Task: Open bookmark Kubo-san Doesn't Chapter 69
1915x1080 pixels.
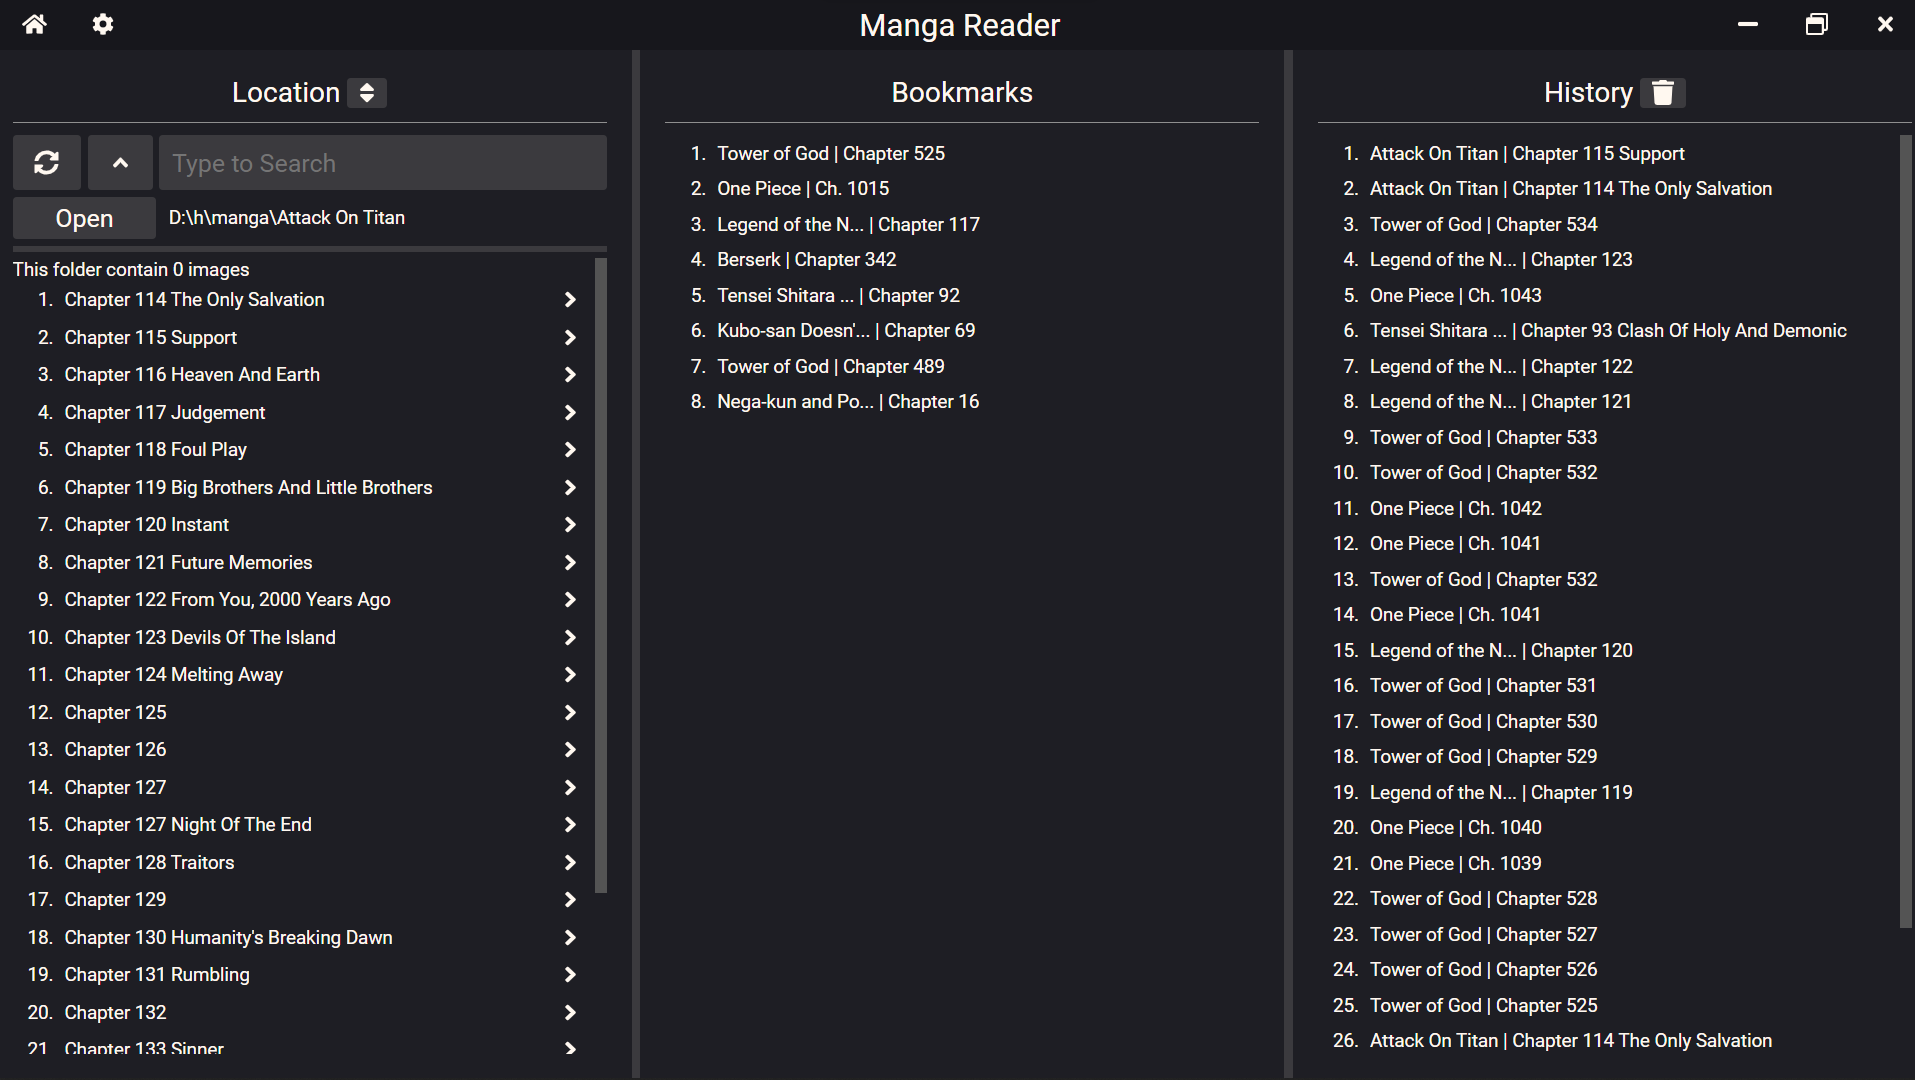Action: tap(845, 331)
